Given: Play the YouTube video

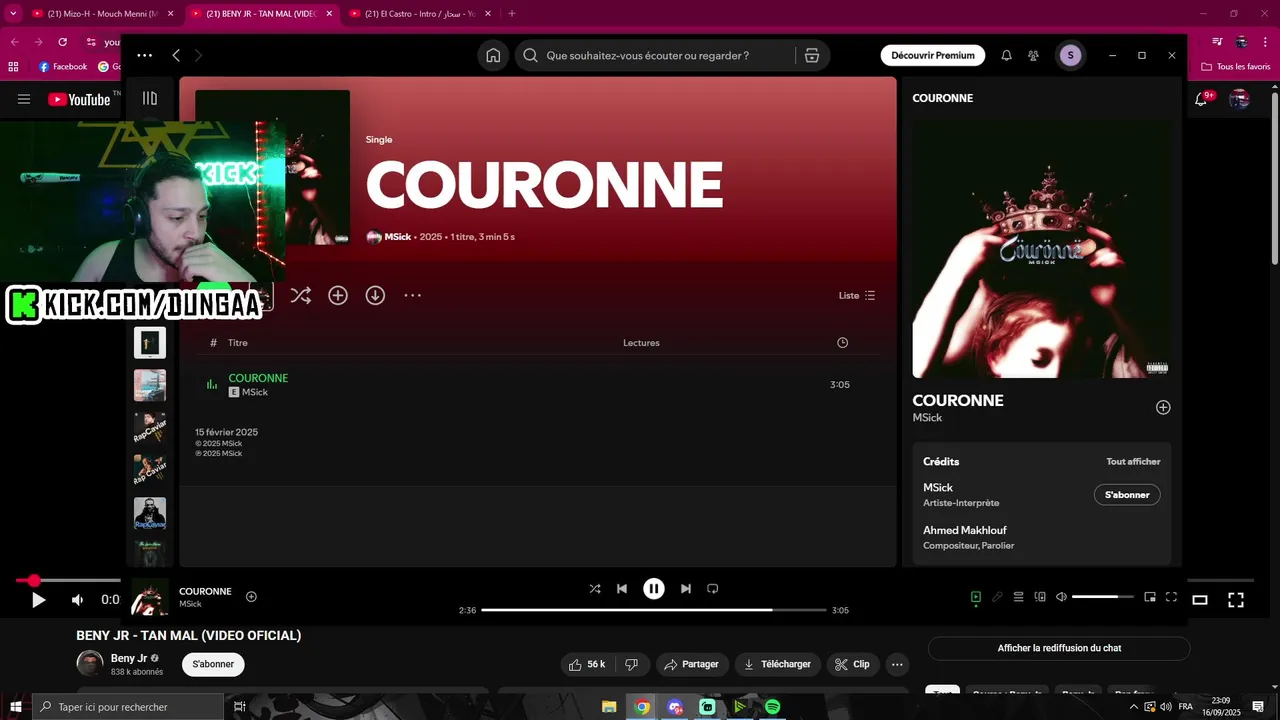Looking at the screenshot, I should coord(38,600).
